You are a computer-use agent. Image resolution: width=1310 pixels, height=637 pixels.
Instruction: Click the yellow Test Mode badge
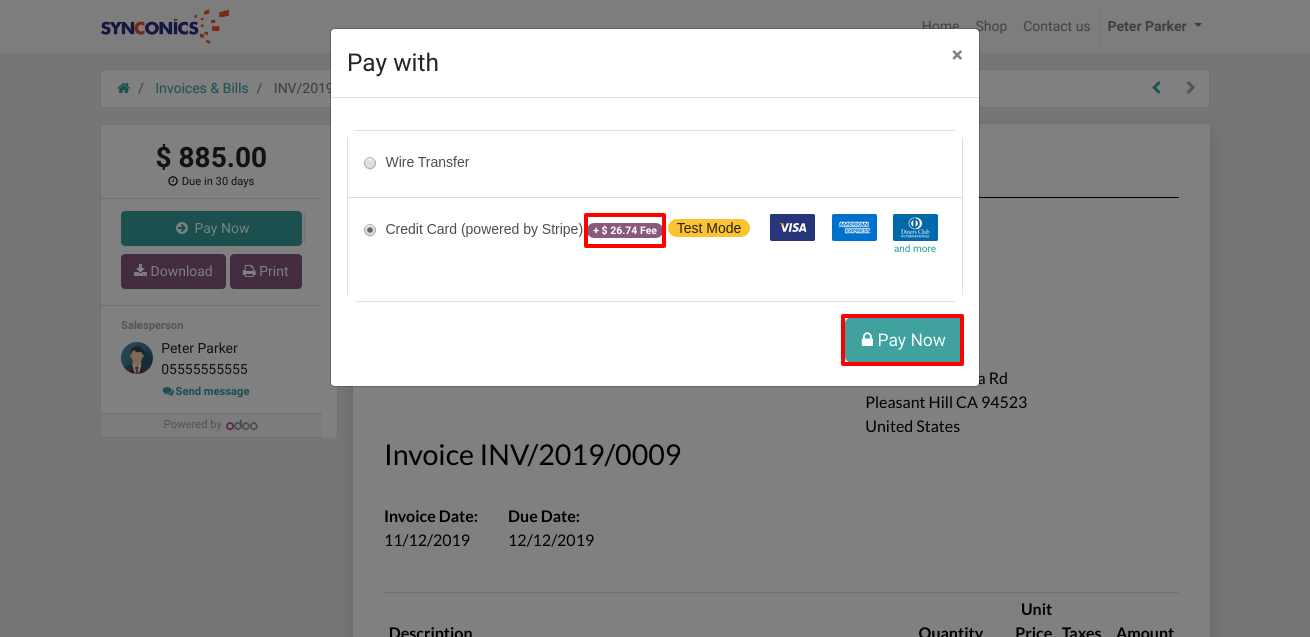coord(708,228)
